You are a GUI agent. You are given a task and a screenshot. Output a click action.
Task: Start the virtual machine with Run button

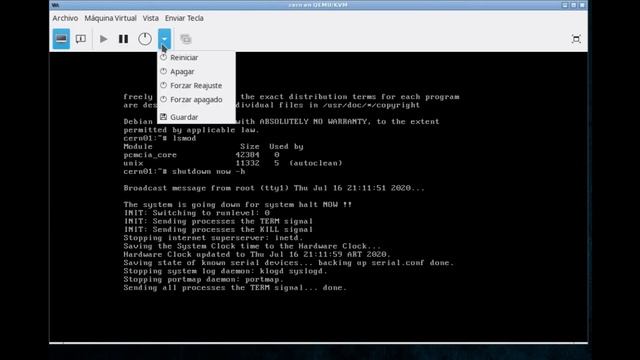coord(103,39)
